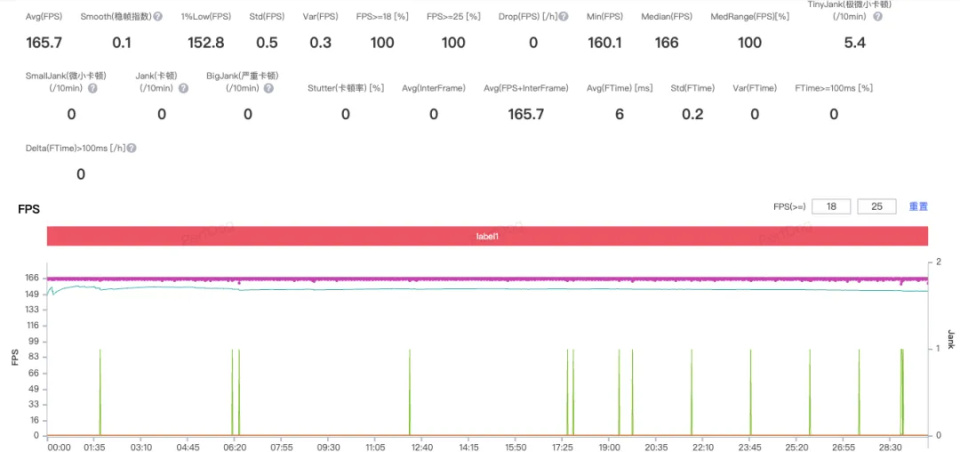Click the 166 FPS axis tick label

(32, 278)
